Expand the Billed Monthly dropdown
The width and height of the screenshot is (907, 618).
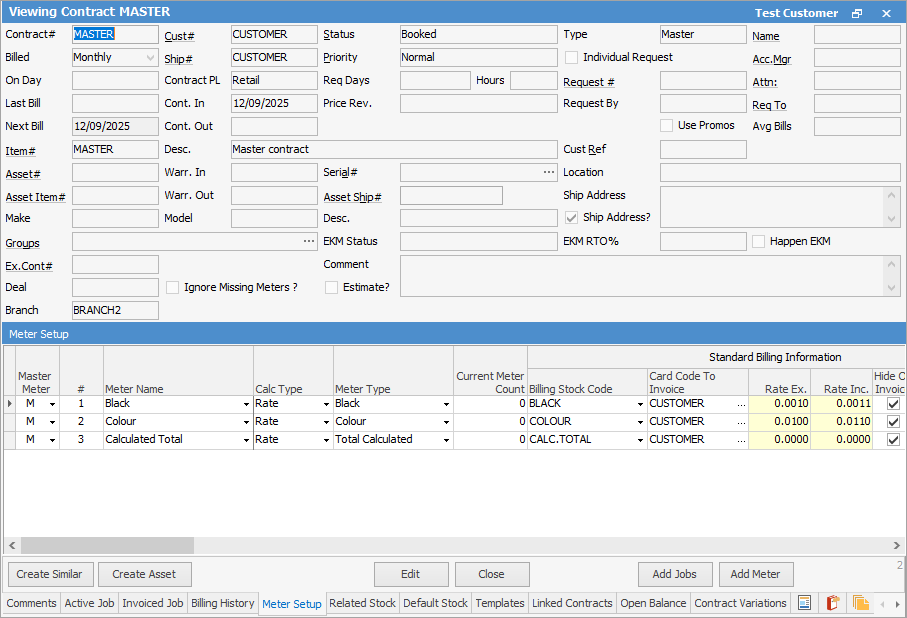pyautogui.click(x=150, y=57)
